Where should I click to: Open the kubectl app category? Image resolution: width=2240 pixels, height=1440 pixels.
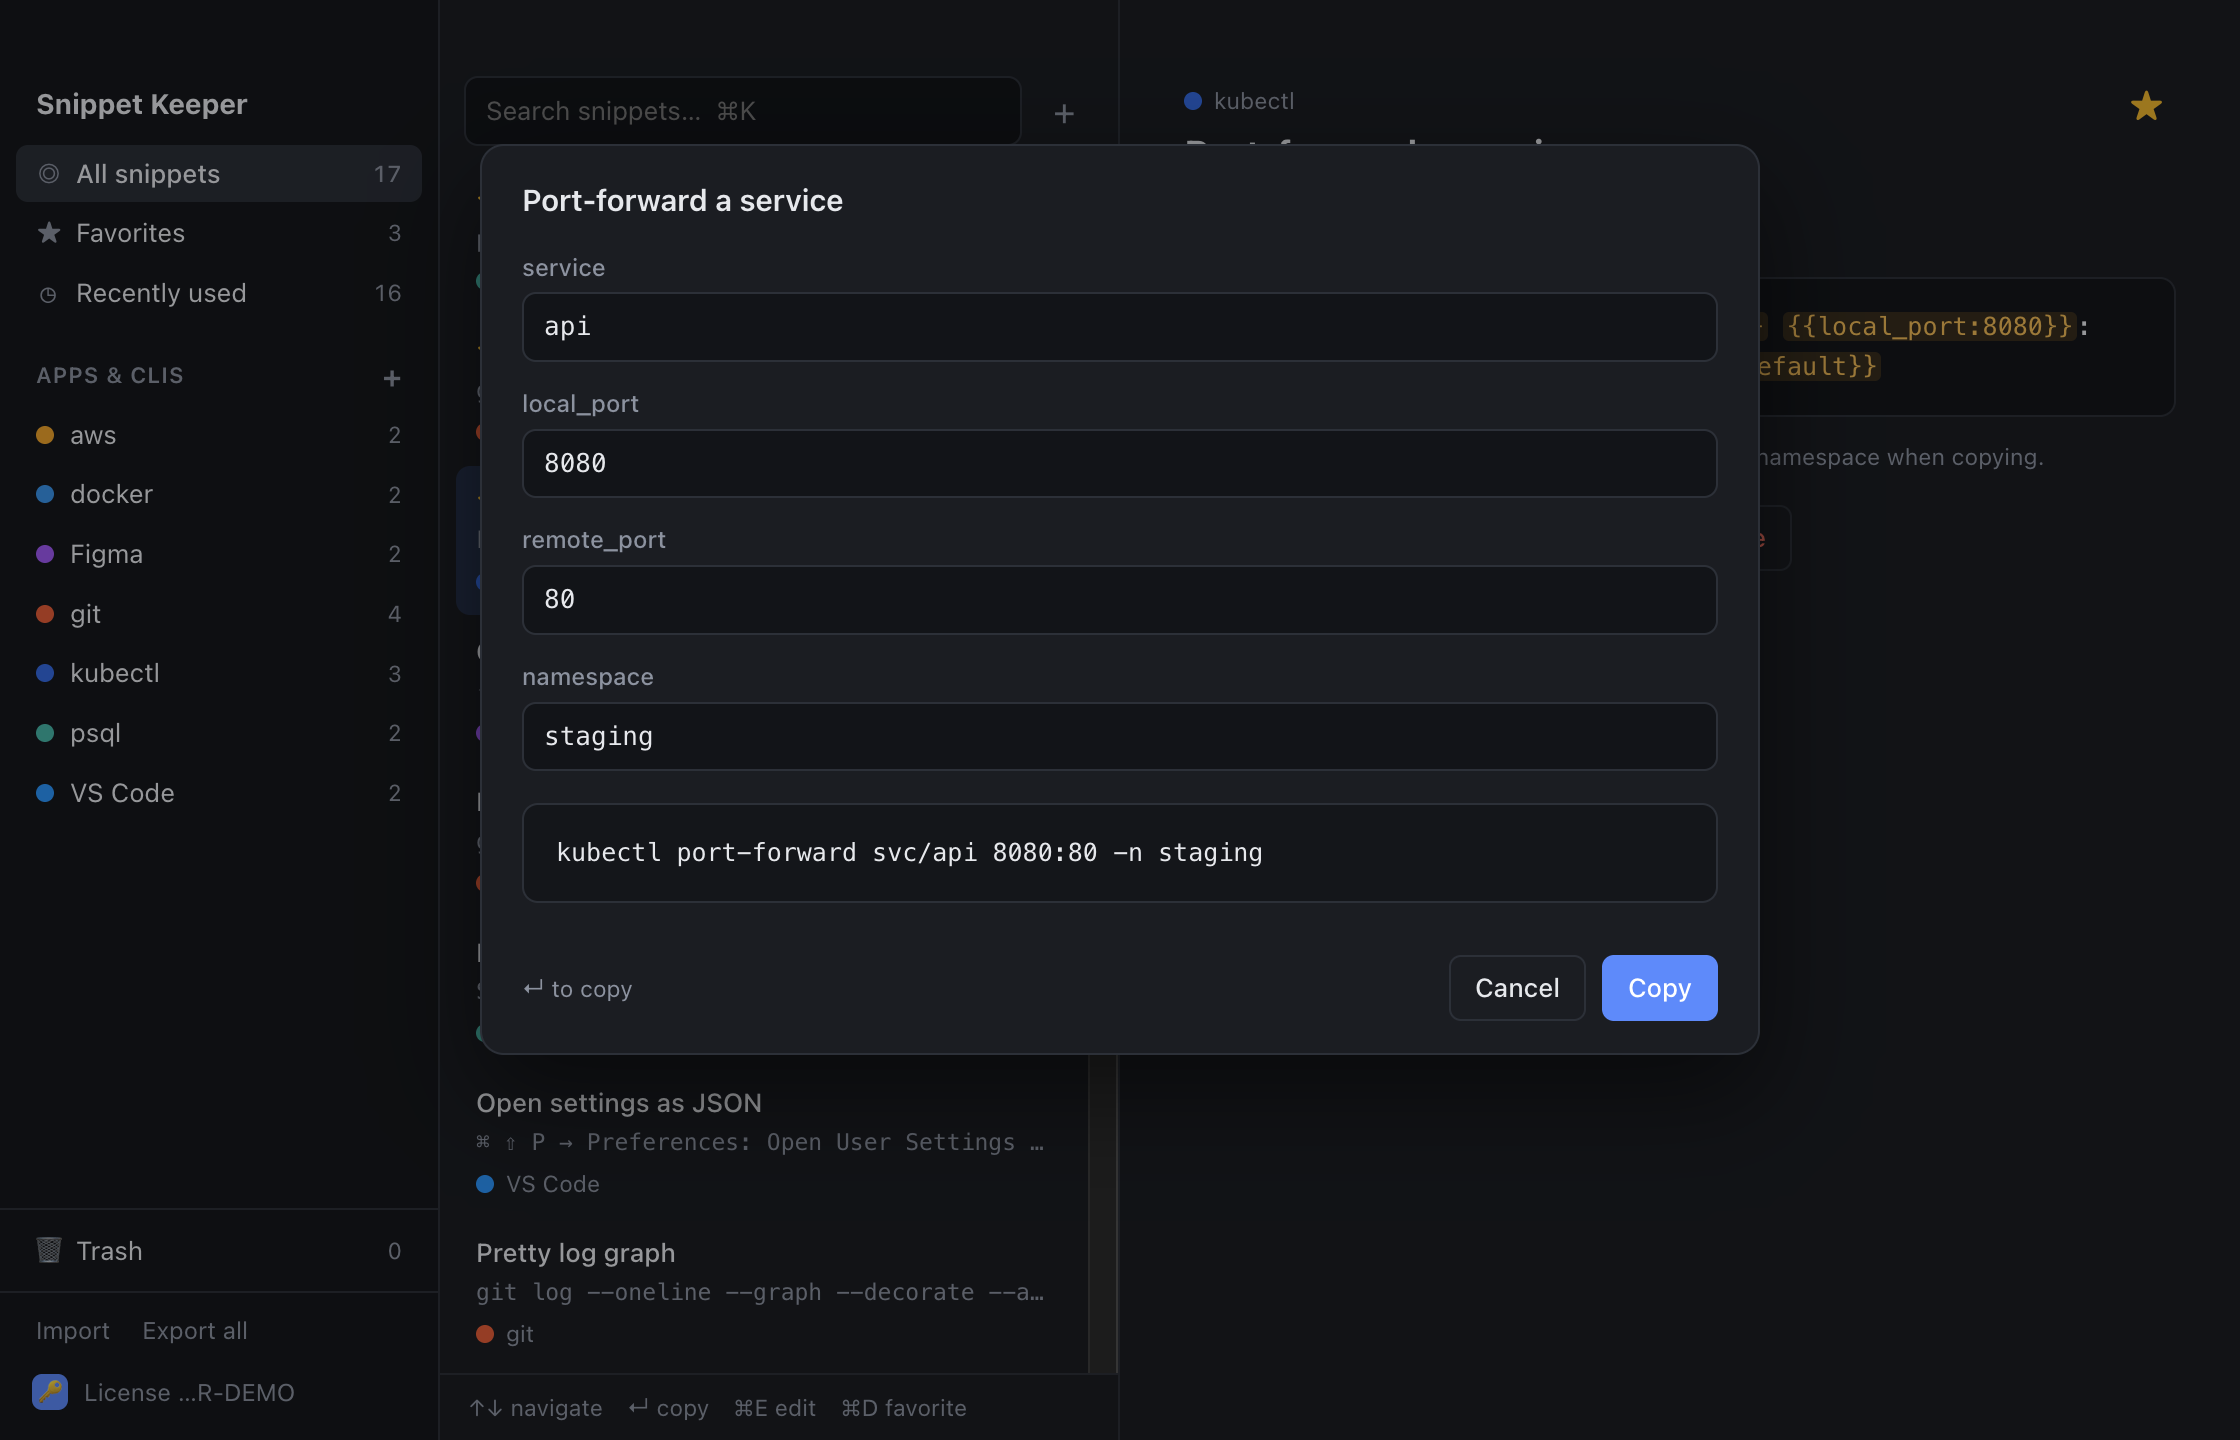[219, 673]
